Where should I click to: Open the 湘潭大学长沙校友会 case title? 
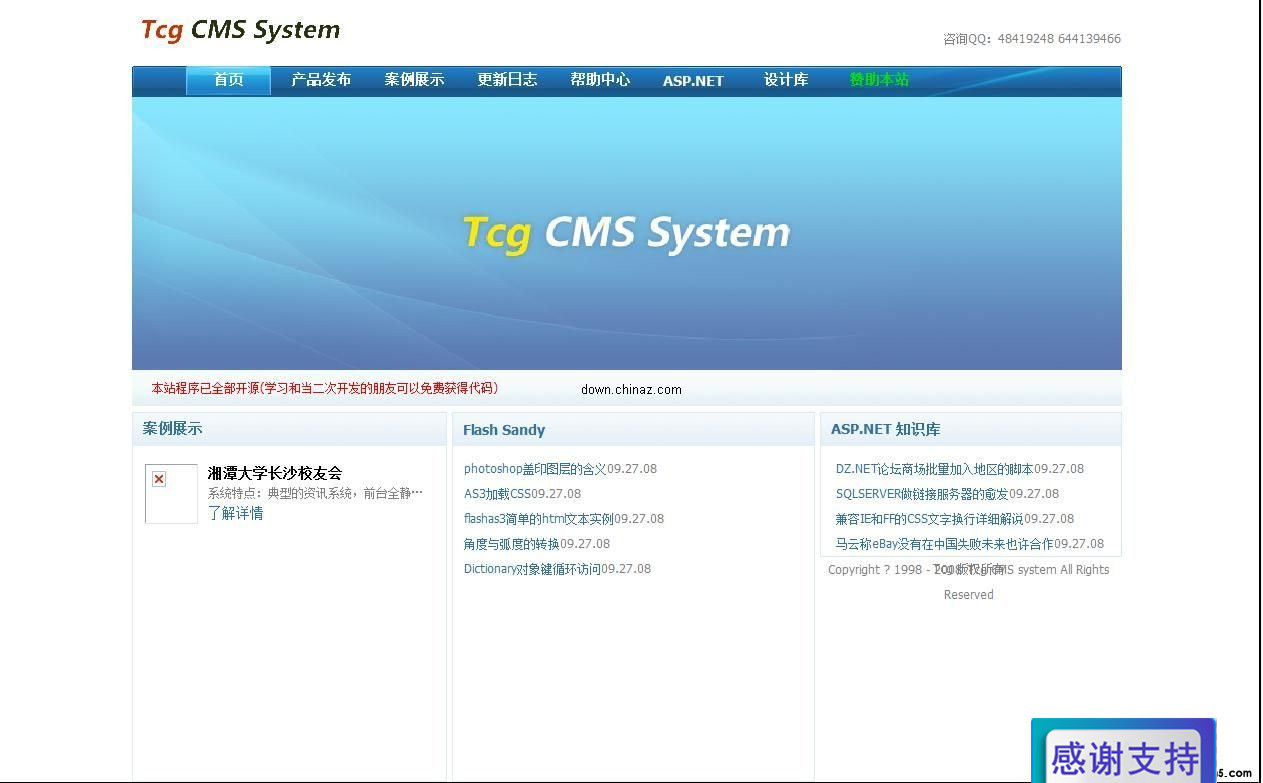click(275, 473)
